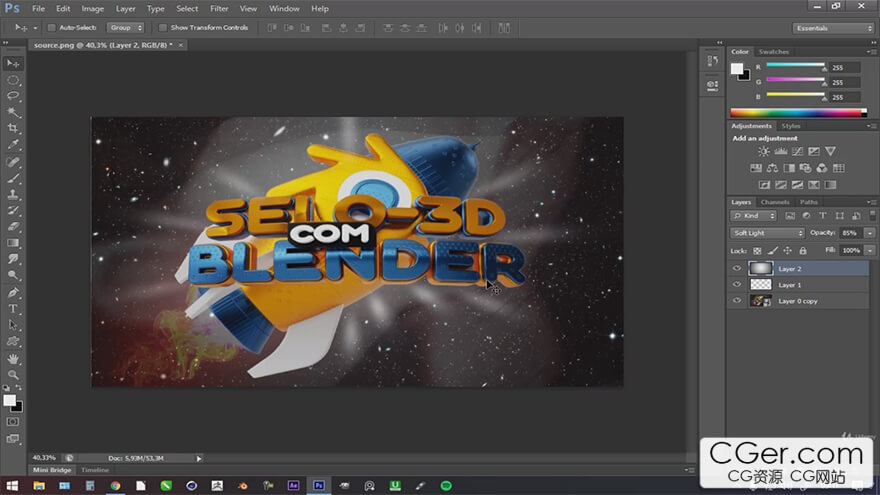Select the Magic Wand tool
The height and width of the screenshot is (495, 880).
(x=13, y=112)
